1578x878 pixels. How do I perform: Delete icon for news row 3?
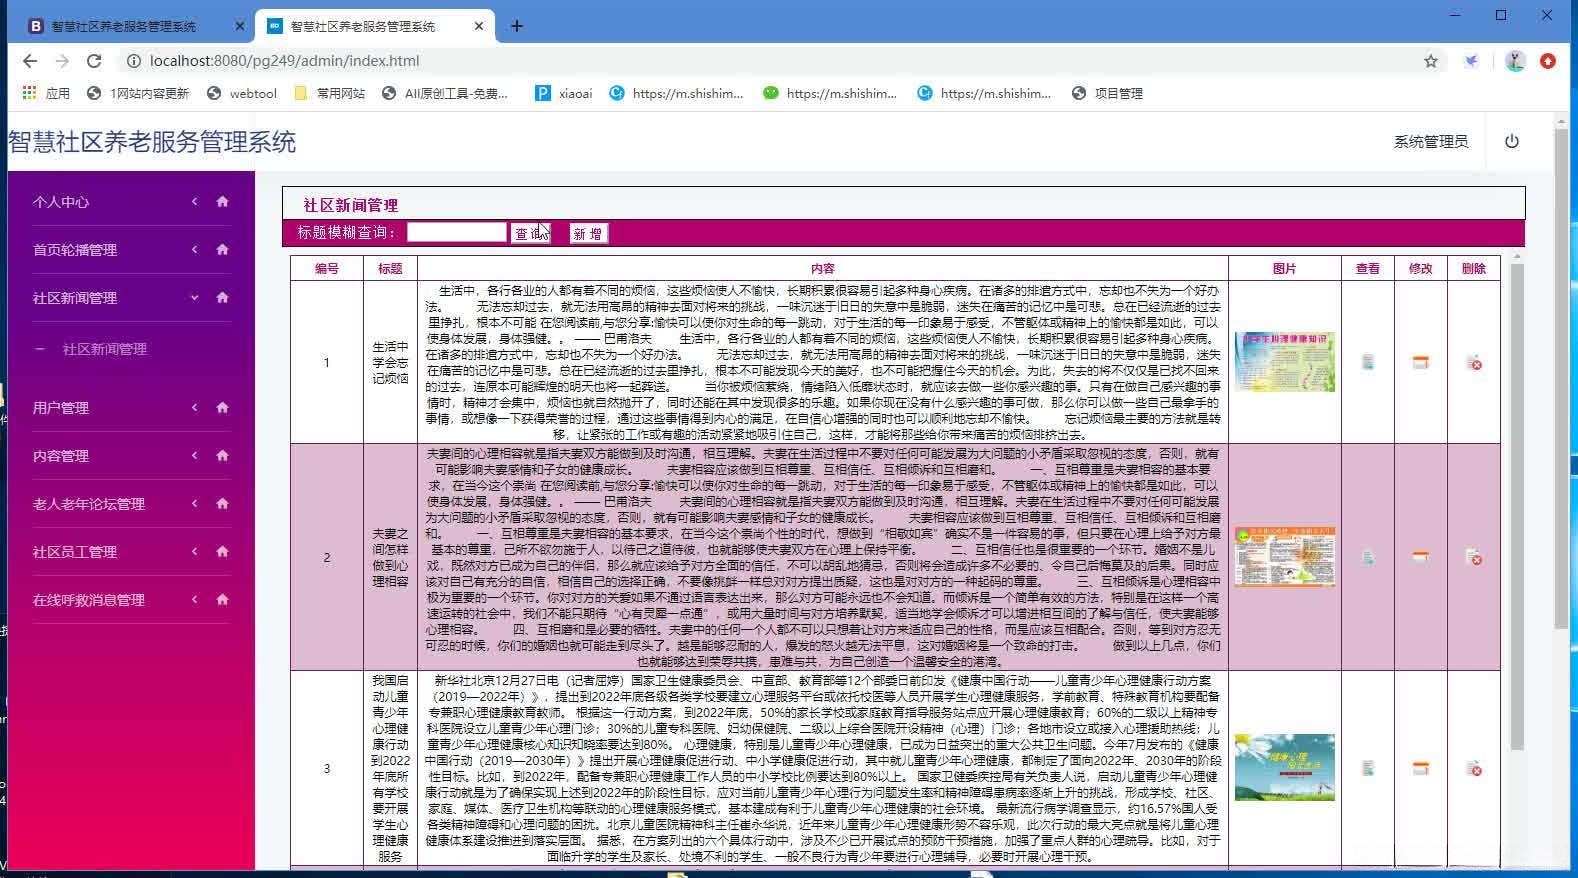point(1474,769)
